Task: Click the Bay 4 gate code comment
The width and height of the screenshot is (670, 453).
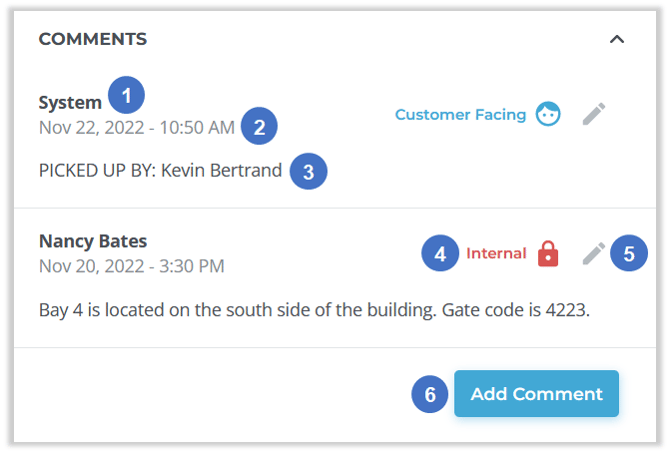Action: point(314,308)
